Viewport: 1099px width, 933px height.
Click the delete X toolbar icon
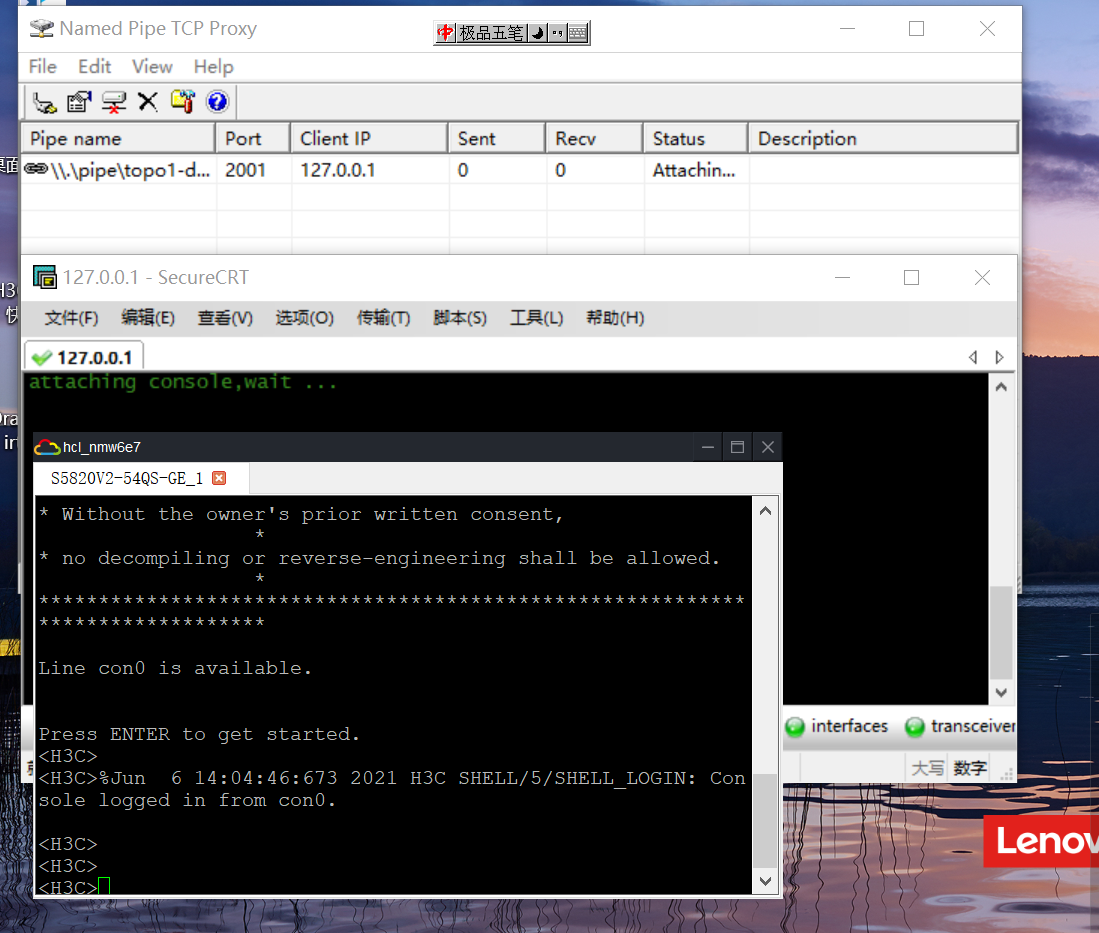point(148,102)
